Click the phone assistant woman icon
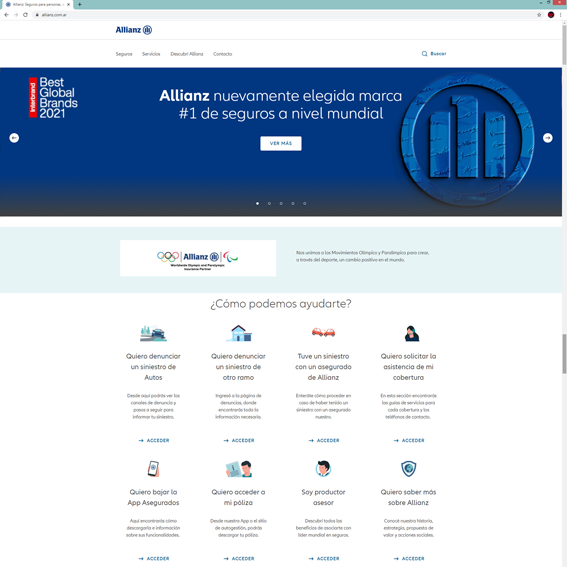 [x=412, y=333]
